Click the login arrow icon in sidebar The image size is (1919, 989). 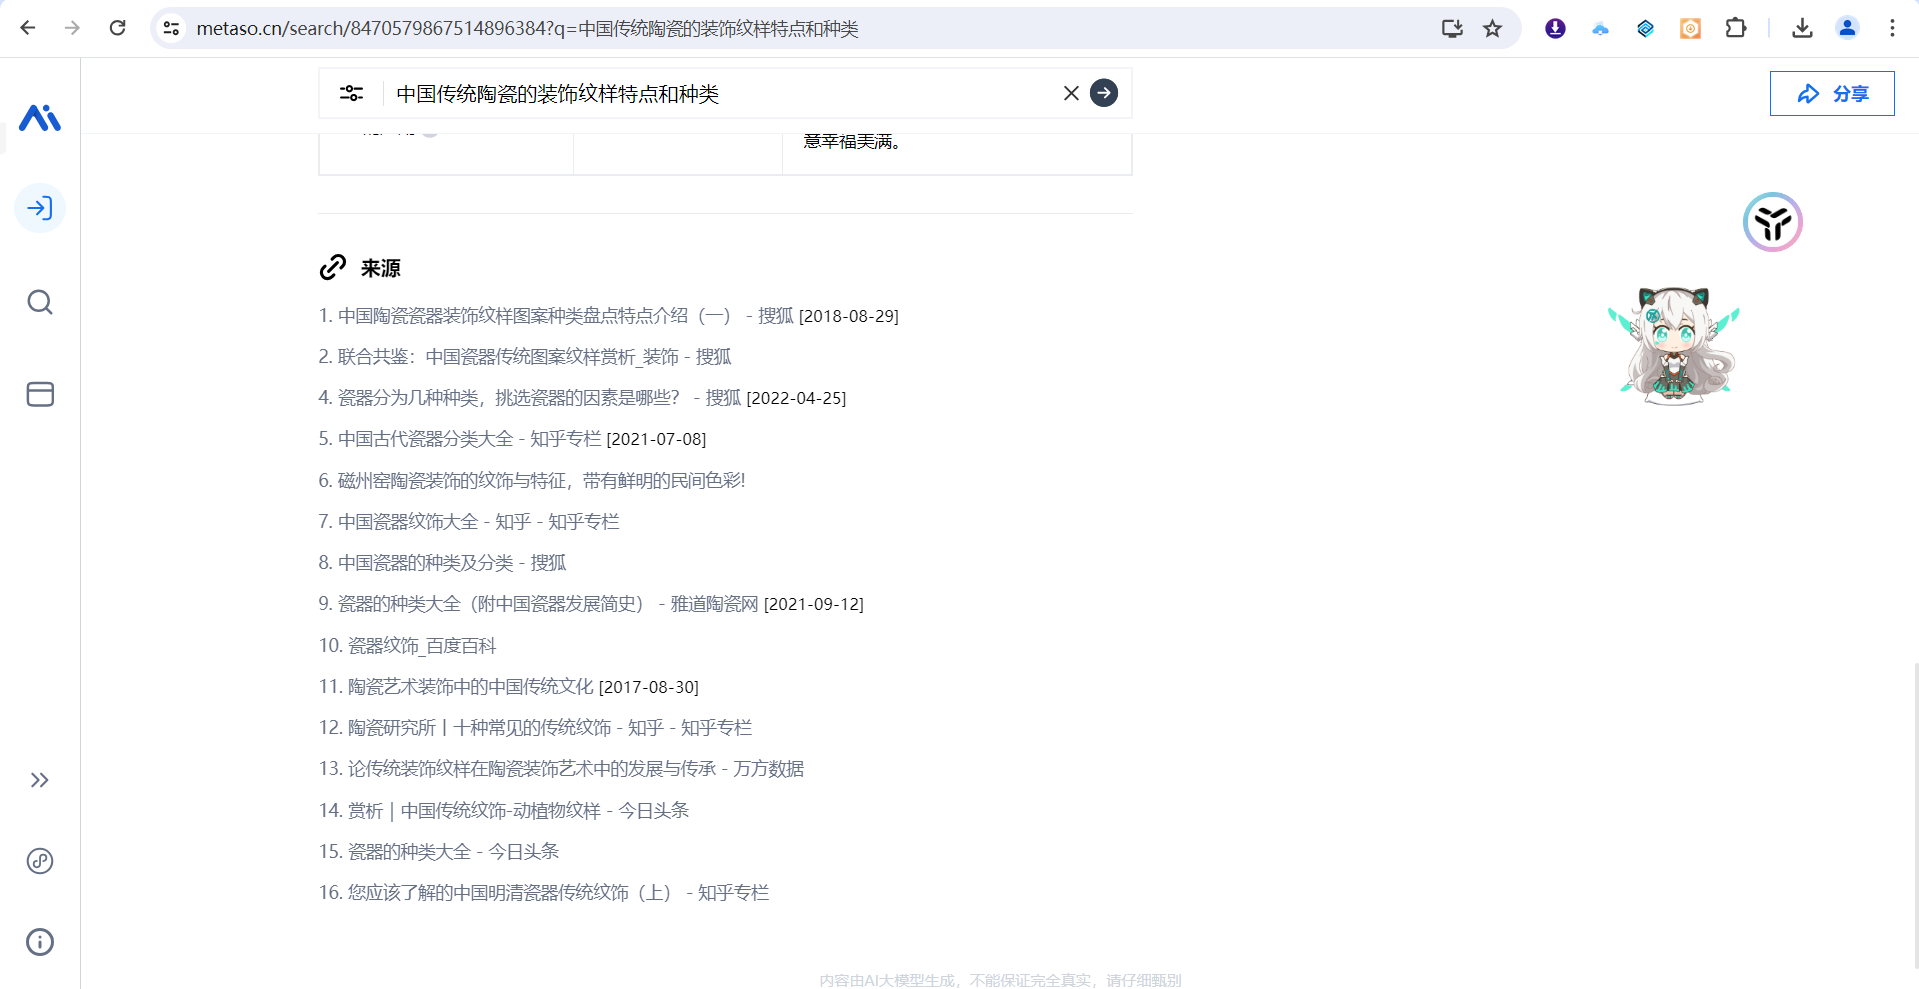(x=40, y=208)
